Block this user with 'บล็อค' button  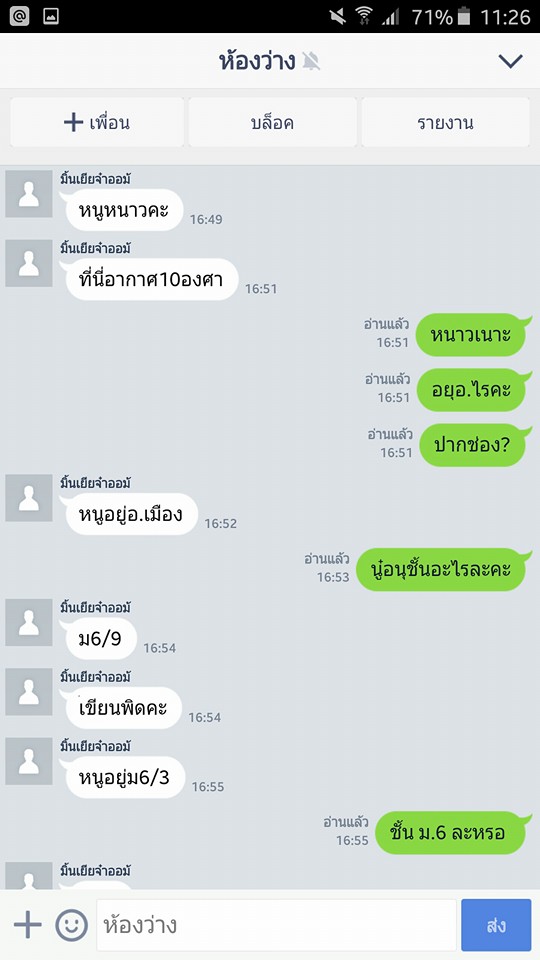[x=272, y=122]
